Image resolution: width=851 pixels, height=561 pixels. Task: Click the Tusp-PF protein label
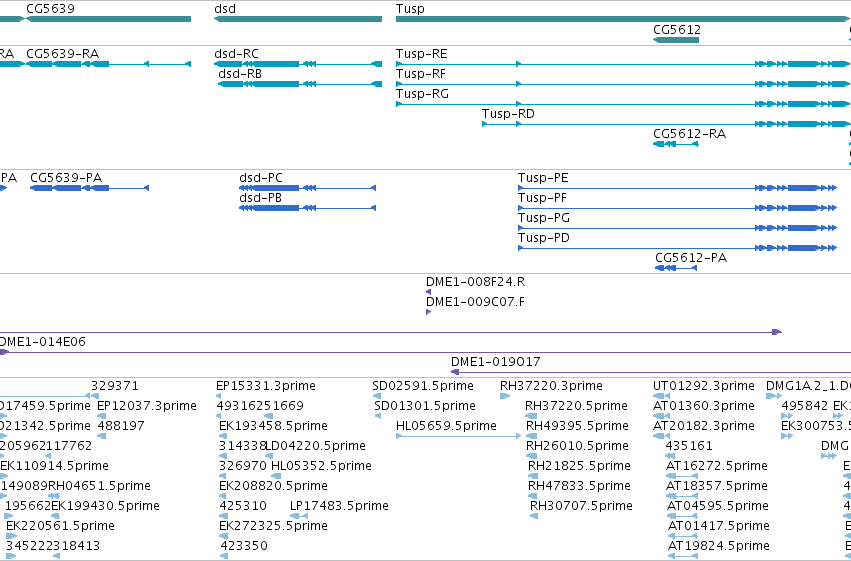click(x=542, y=198)
